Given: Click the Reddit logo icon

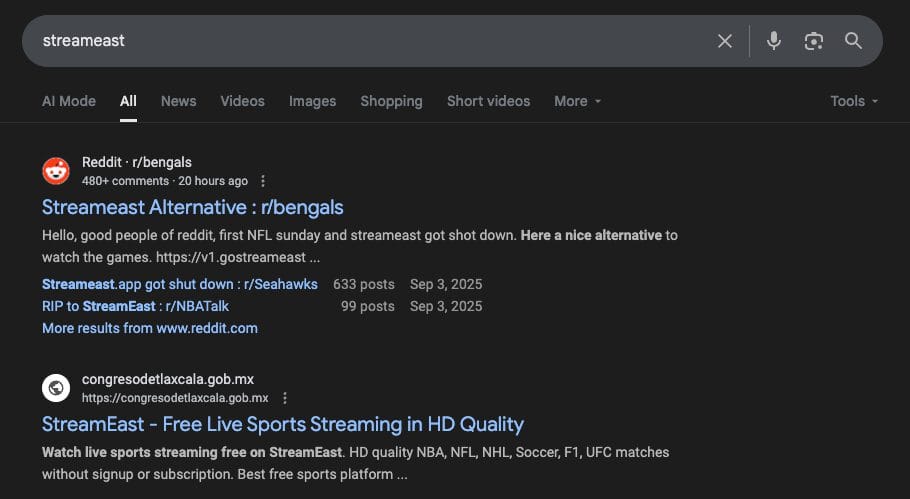Looking at the screenshot, I should click(x=56, y=171).
